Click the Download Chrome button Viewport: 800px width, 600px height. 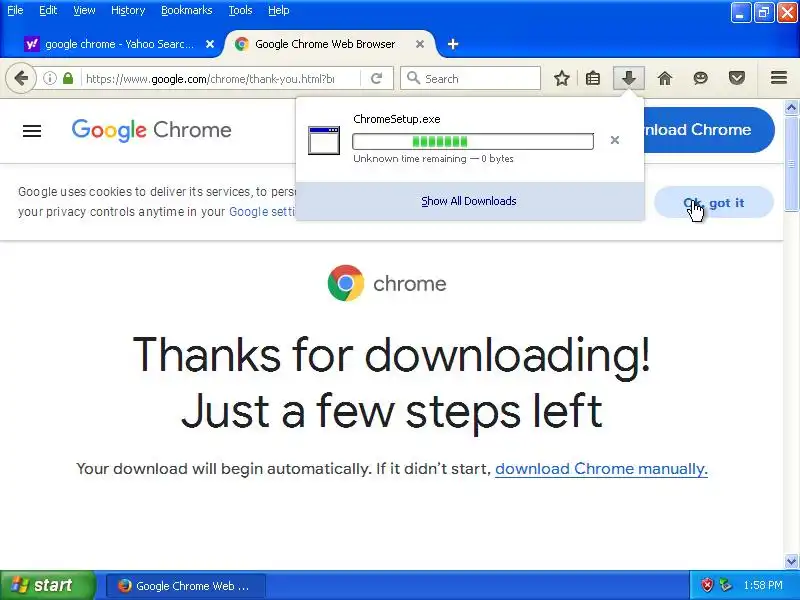pyautogui.click(x=709, y=130)
